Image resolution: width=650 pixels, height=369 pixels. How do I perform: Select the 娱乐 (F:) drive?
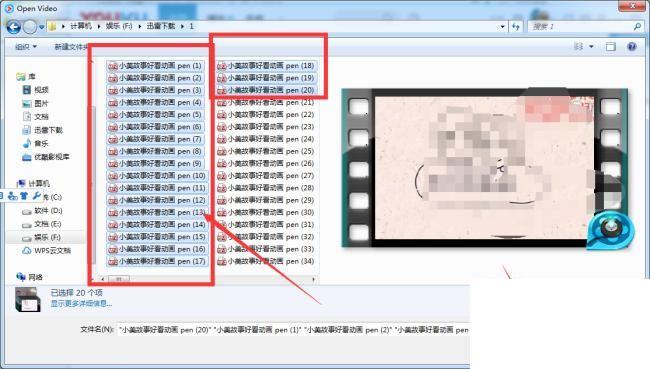[x=47, y=238]
